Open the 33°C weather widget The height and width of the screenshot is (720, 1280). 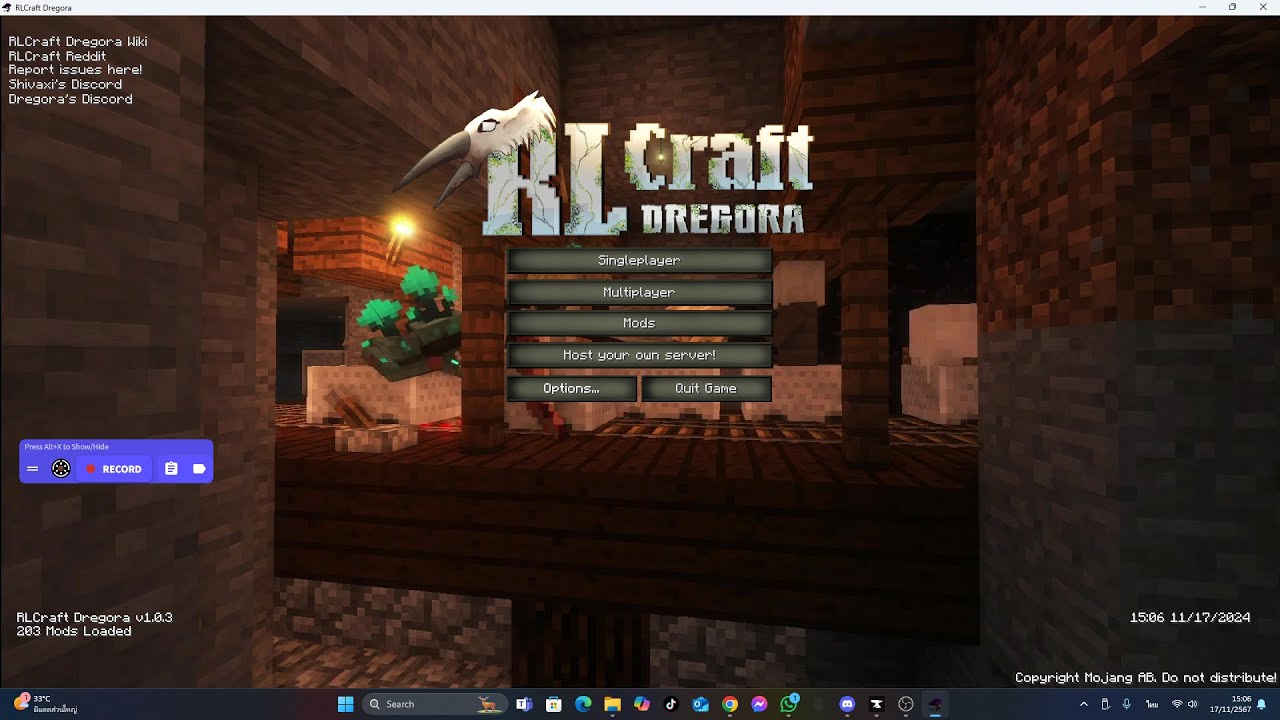pos(46,704)
